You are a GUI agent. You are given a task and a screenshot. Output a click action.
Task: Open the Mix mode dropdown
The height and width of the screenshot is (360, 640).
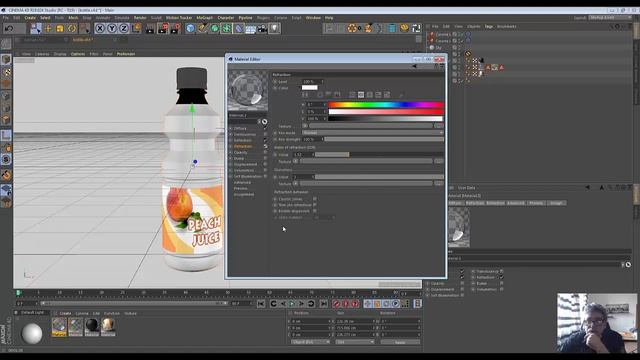coord(373,133)
